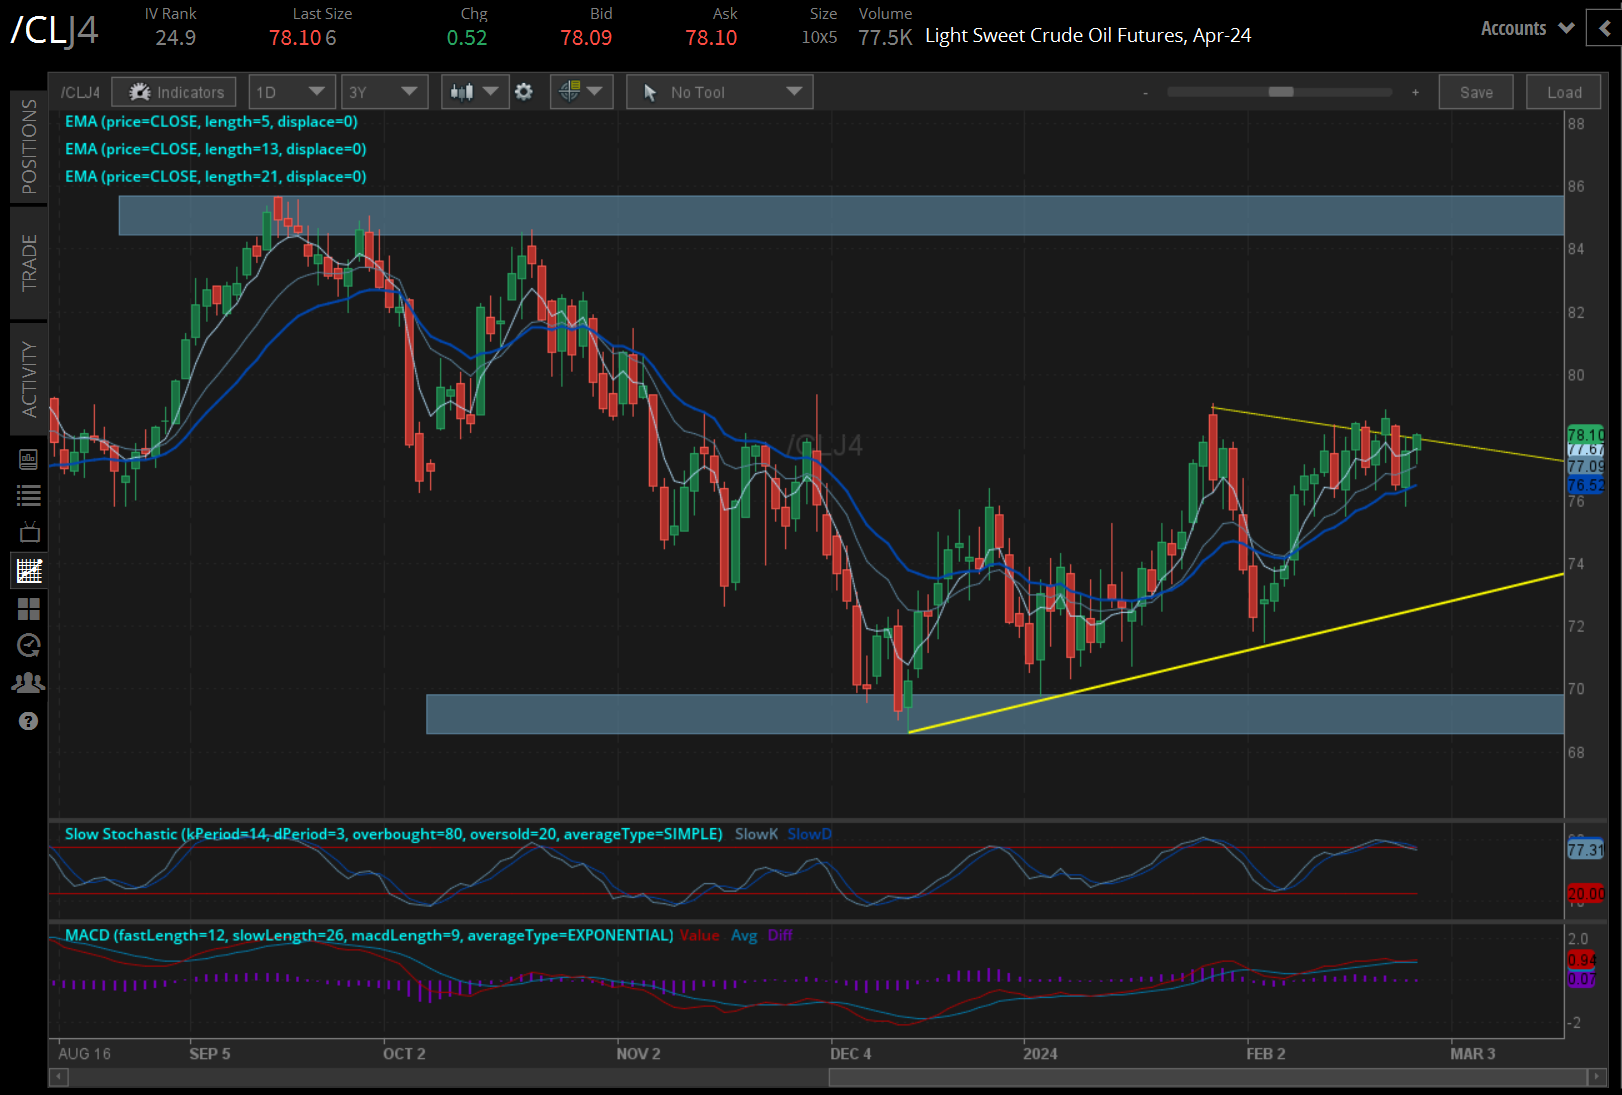Toggle the SlowD plot visibility
Screen dimensions: 1622x1095
[809, 833]
